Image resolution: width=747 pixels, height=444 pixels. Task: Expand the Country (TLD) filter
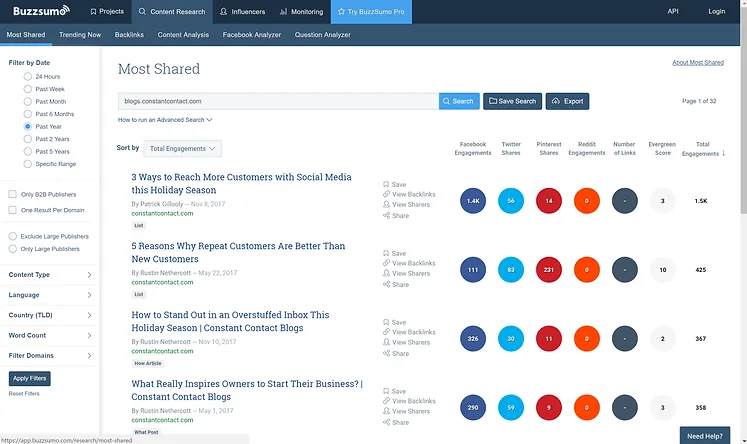pyautogui.click(x=50, y=315)
